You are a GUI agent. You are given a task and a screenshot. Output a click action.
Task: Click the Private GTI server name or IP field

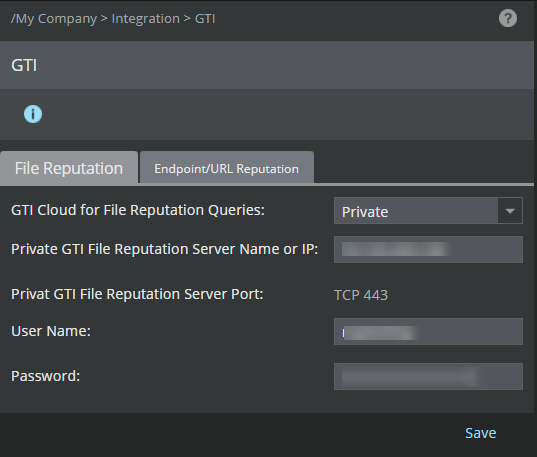(428, 249)
